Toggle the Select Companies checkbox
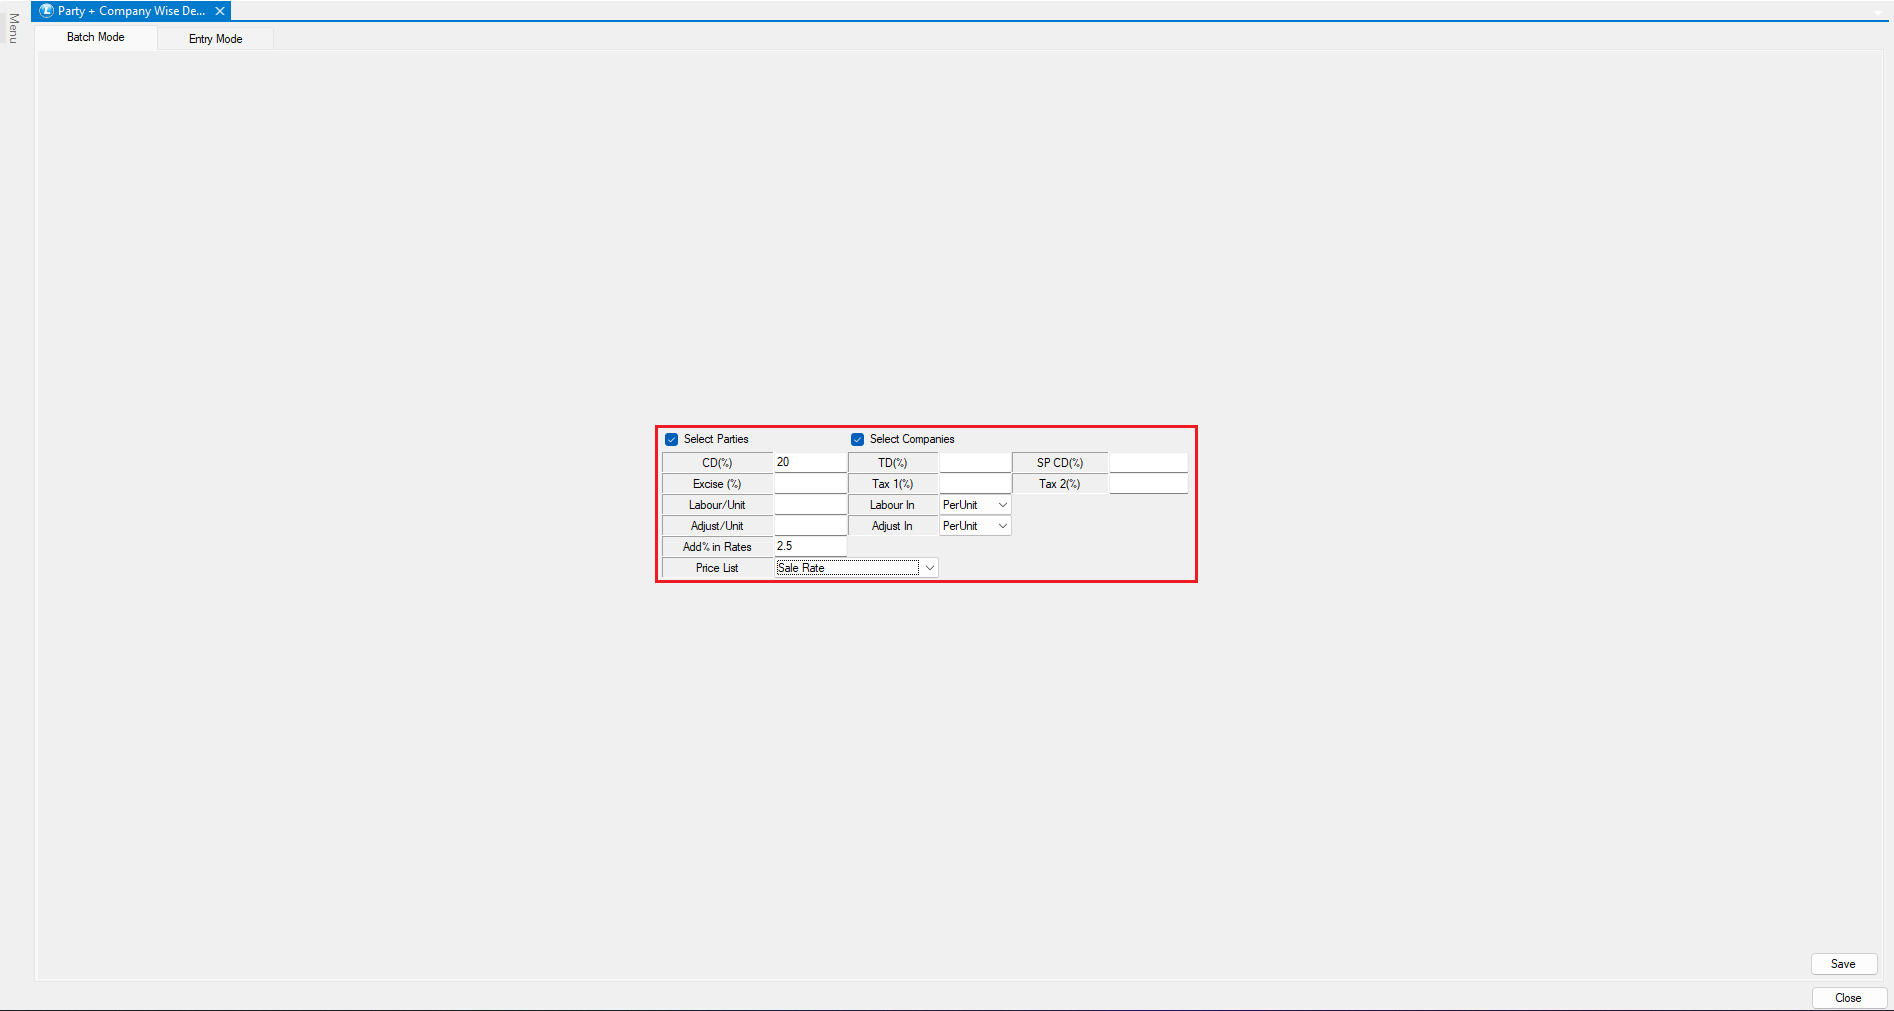Screen dimensions: 1894x1011 point(858,439)
